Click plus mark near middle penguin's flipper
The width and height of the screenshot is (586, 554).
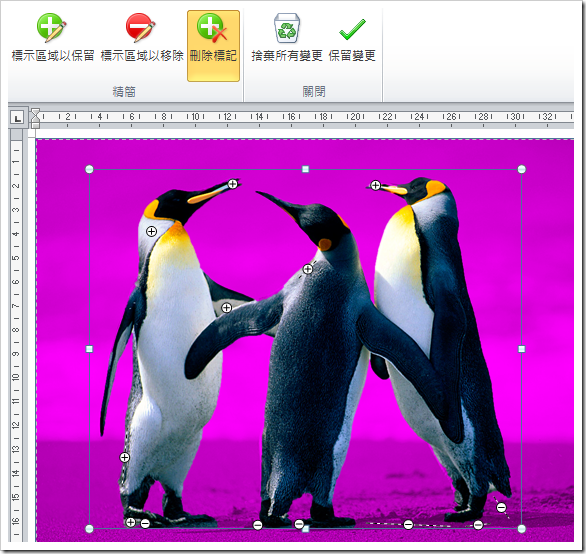coord(226,308)
